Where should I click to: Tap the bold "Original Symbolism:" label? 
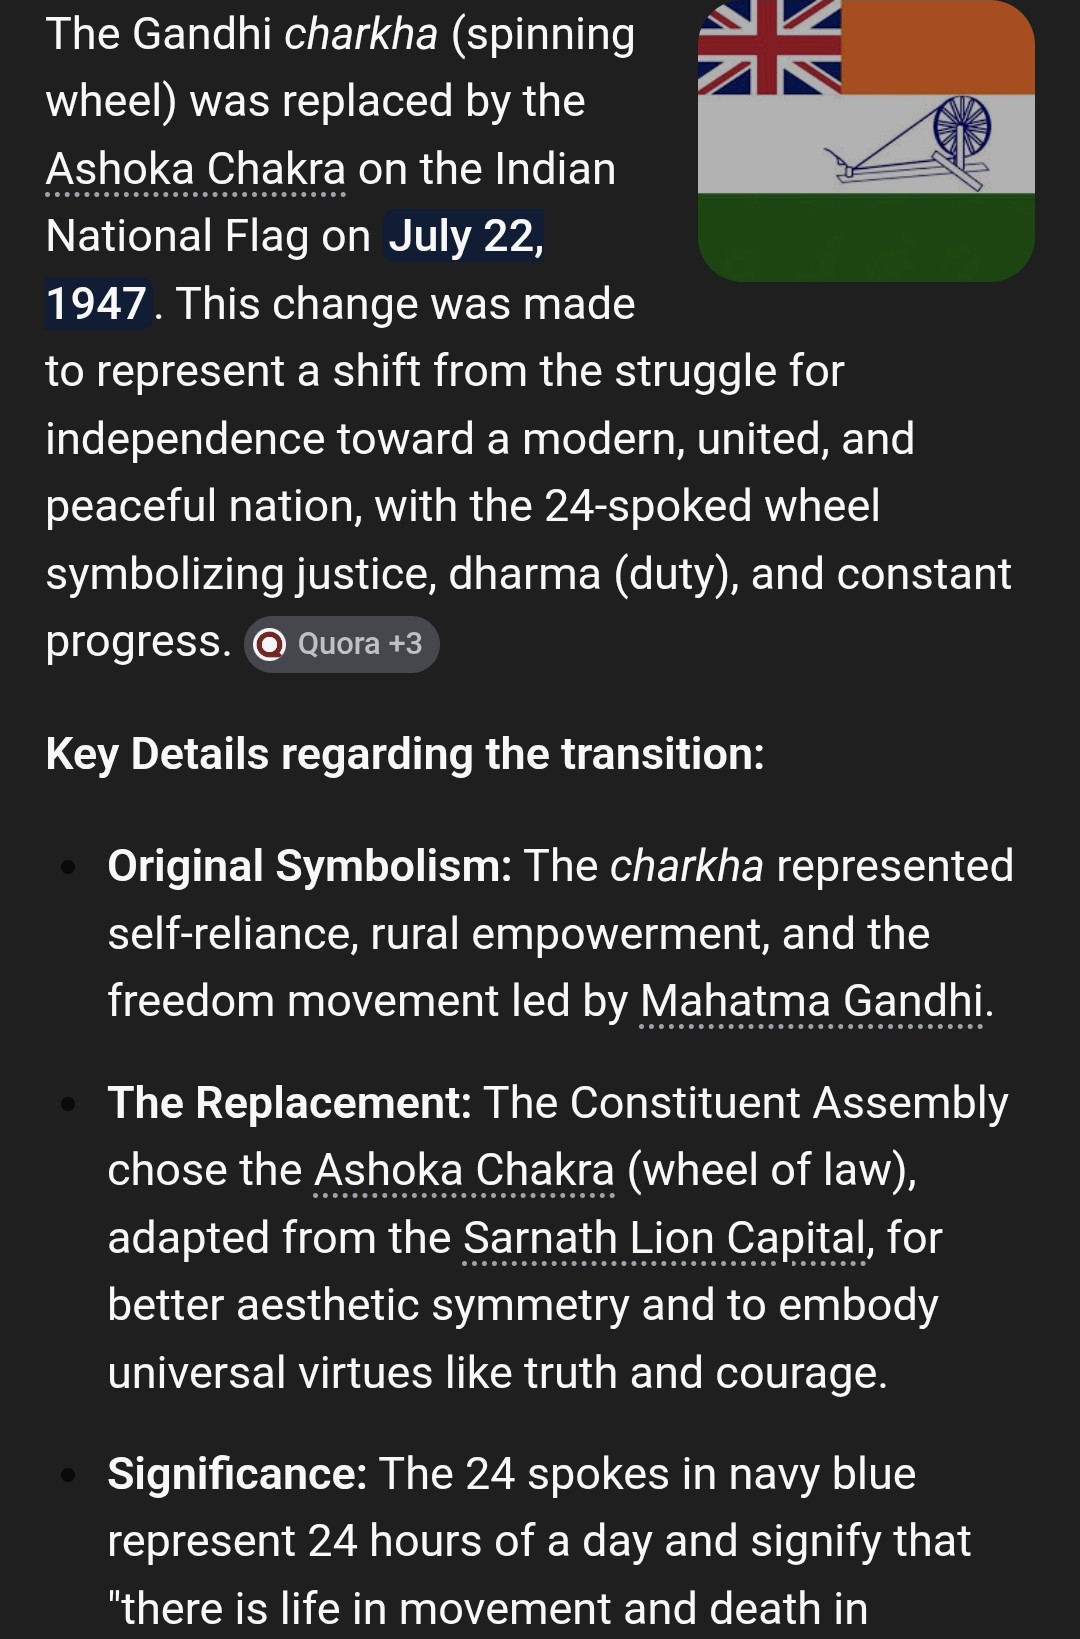point(310,866)
